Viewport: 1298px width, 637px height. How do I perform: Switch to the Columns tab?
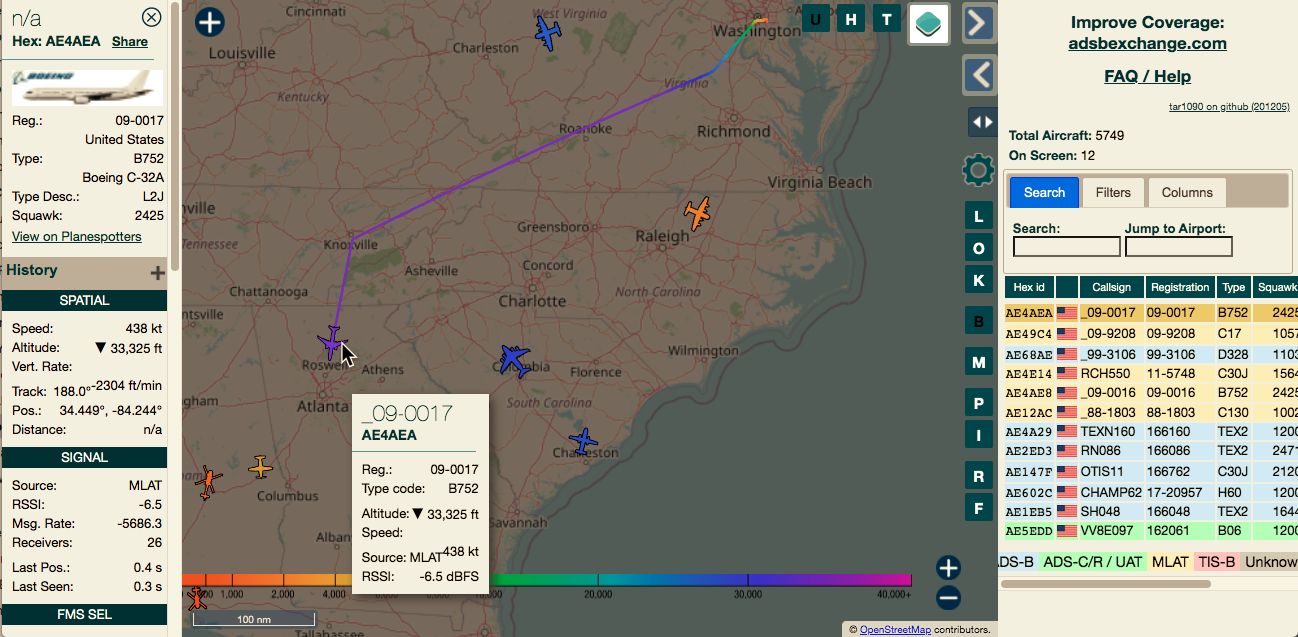click(x=1187, y=192)
